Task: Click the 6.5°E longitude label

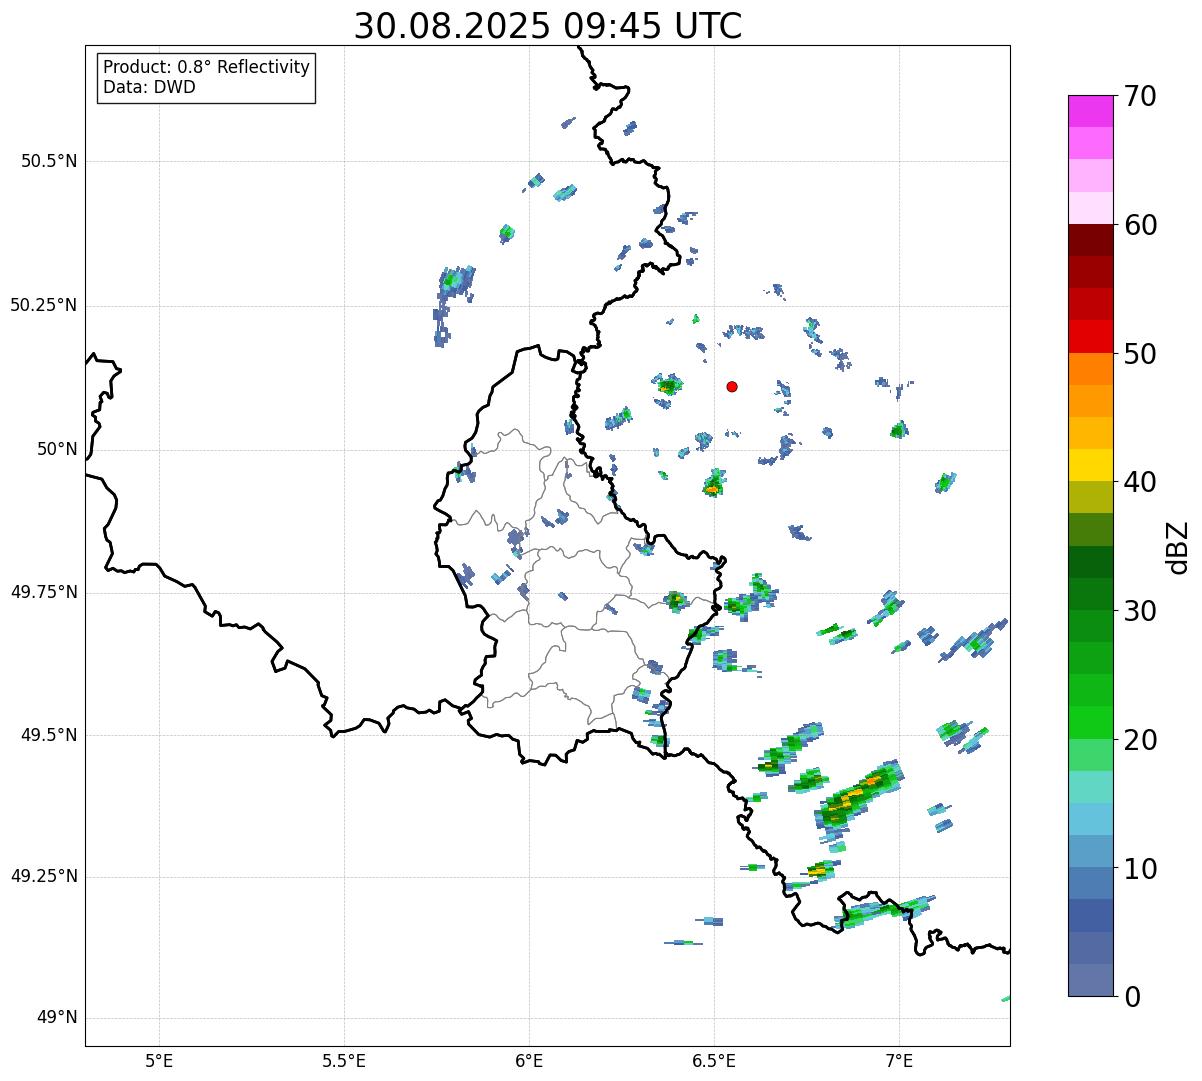Action: 714,1060
